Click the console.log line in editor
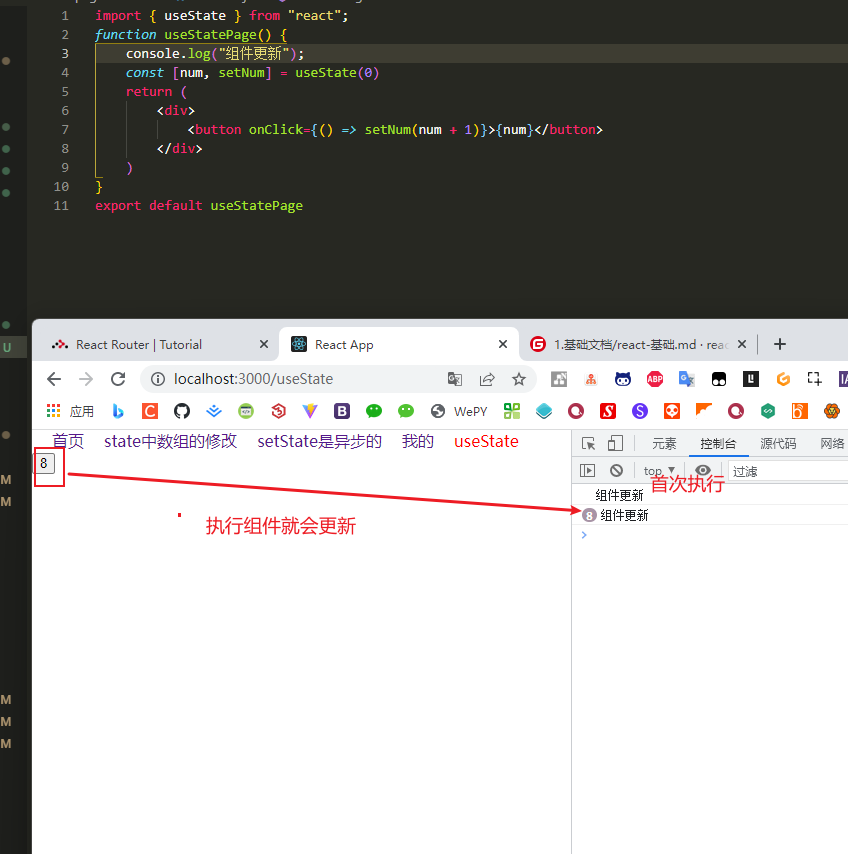The width and height of the screenshot is (848, 854). (215, 53)
